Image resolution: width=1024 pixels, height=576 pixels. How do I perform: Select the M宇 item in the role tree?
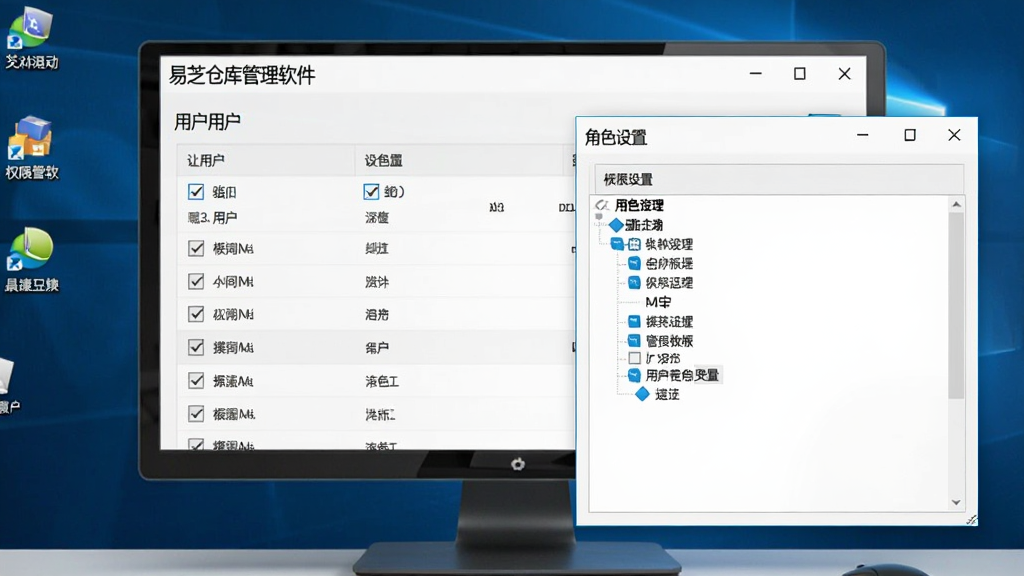click(x=658, y=302)
